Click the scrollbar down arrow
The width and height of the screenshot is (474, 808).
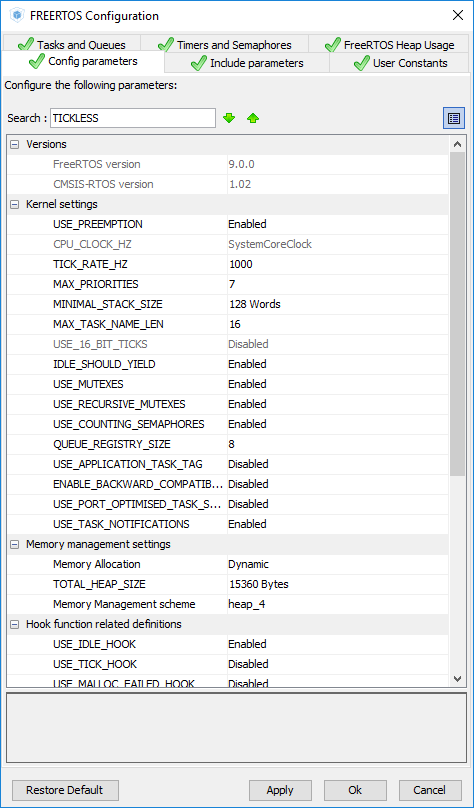[x=457, y=679]
